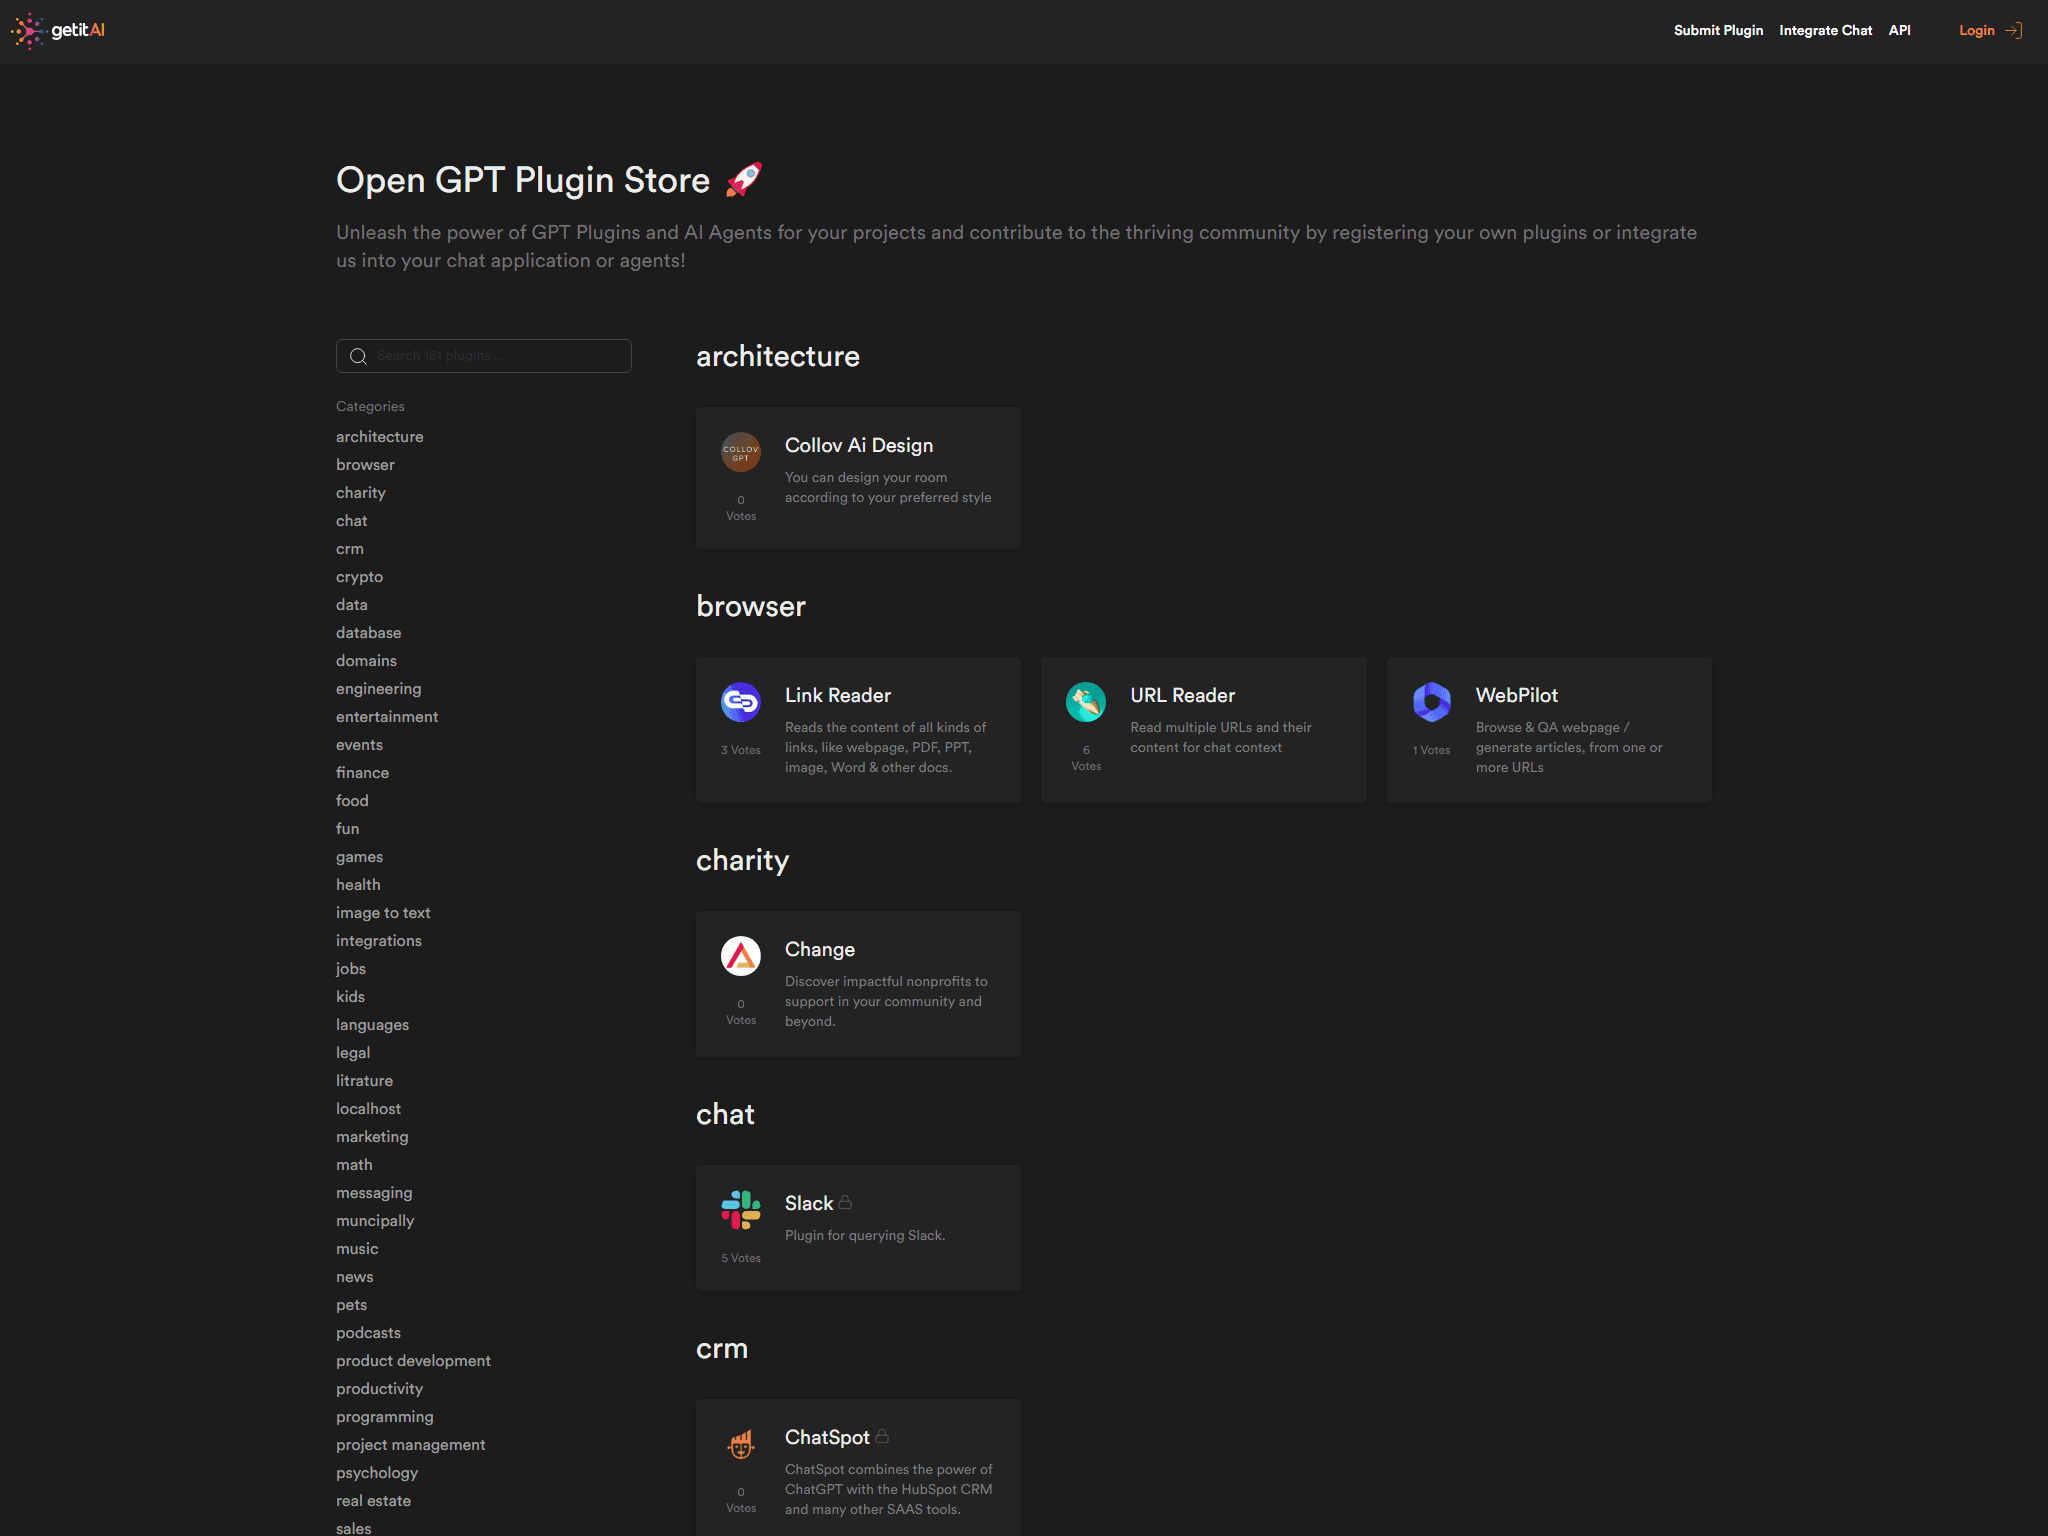This screenshot has width=2048, height=1536.
Task: Select the jobs category
Action: [x=351, y=969]
